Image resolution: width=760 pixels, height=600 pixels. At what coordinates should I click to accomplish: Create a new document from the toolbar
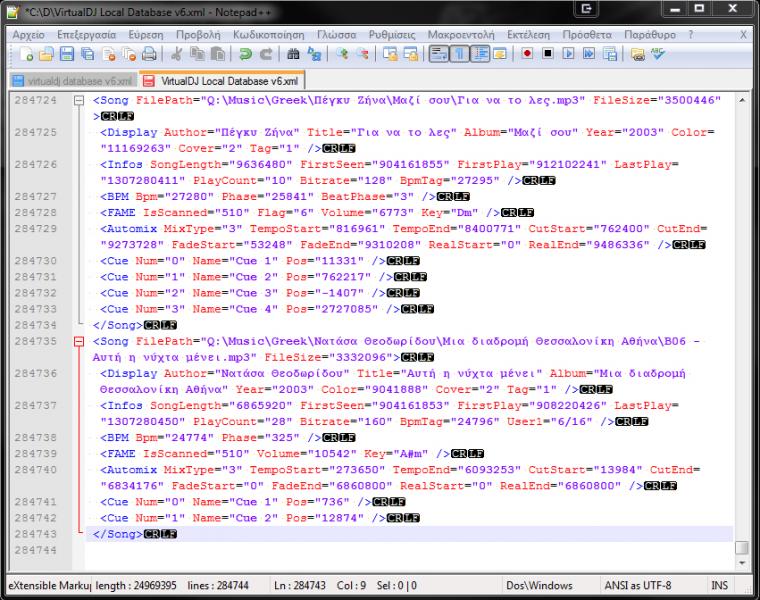27,54
